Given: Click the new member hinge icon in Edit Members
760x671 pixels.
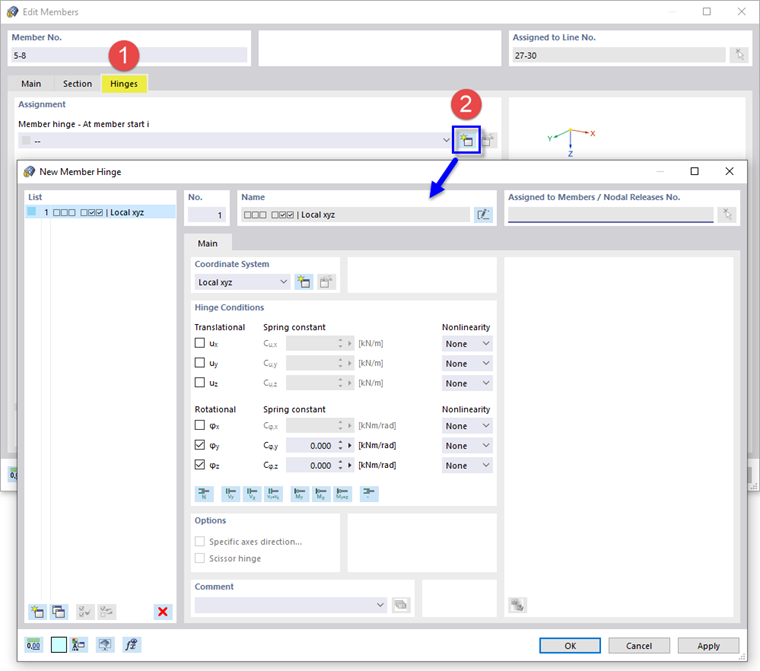Looking at the screenshot, I should 466,140.
